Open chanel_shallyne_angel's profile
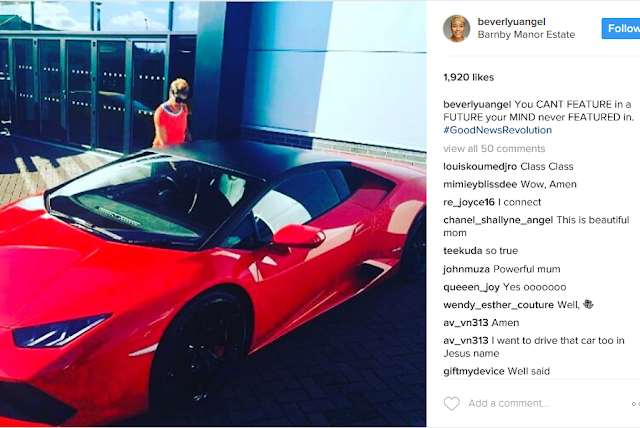The image size is (640, 428). coord(498,220)
